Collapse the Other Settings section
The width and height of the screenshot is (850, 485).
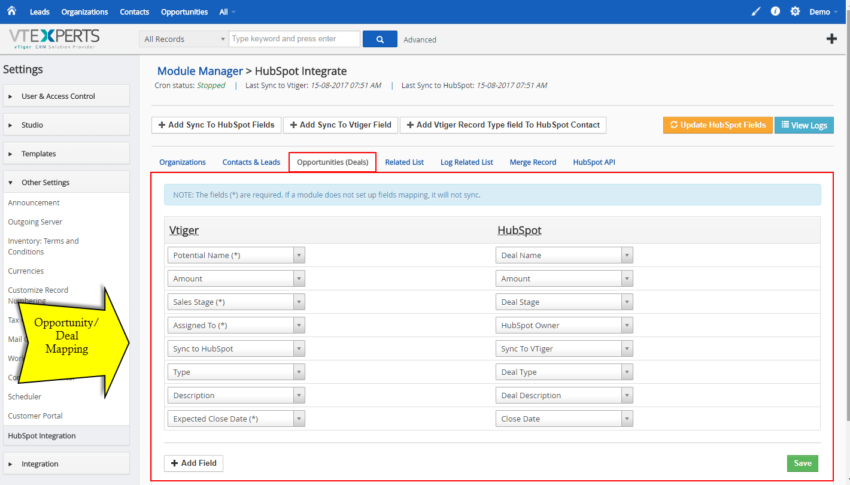pyautogui.click(x=66, y=182)
